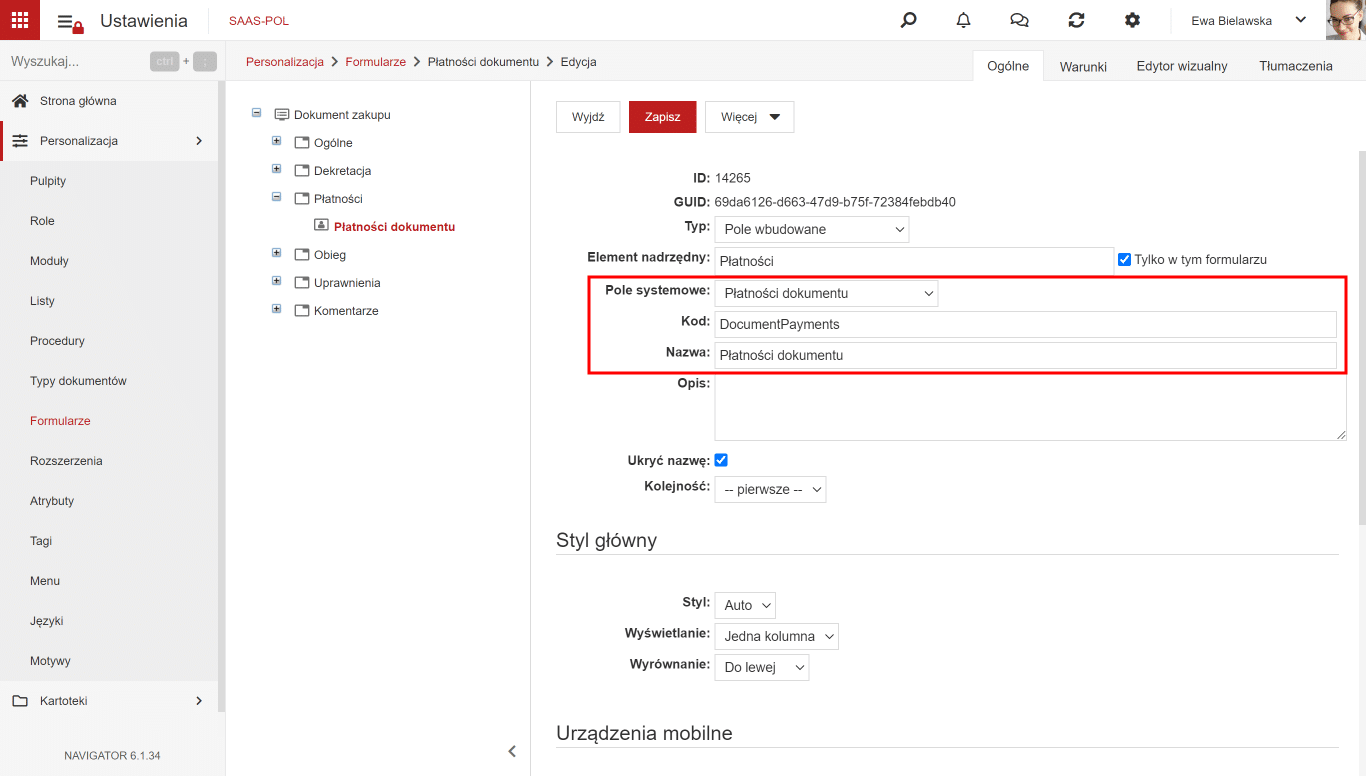The image size is (1366, 776).
Task: Click the locked menu hamburger icon
Action: click(69, 22)
